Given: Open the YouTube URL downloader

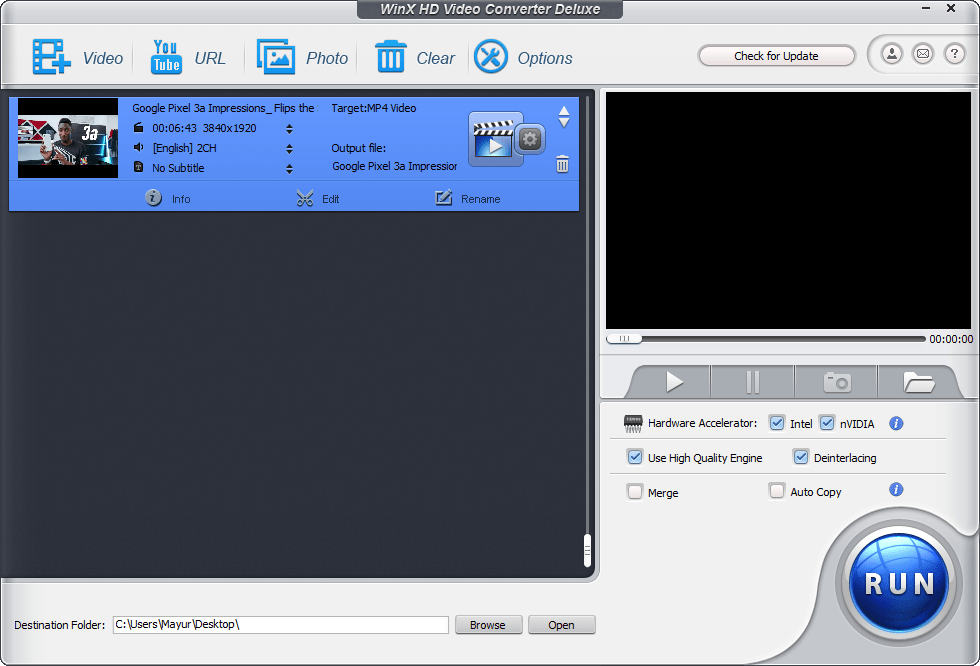Looking at the screenshot, I should point(166,57).
